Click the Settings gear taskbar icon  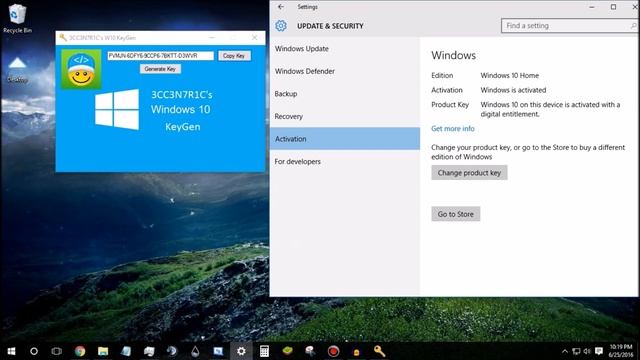pos(241,351)
